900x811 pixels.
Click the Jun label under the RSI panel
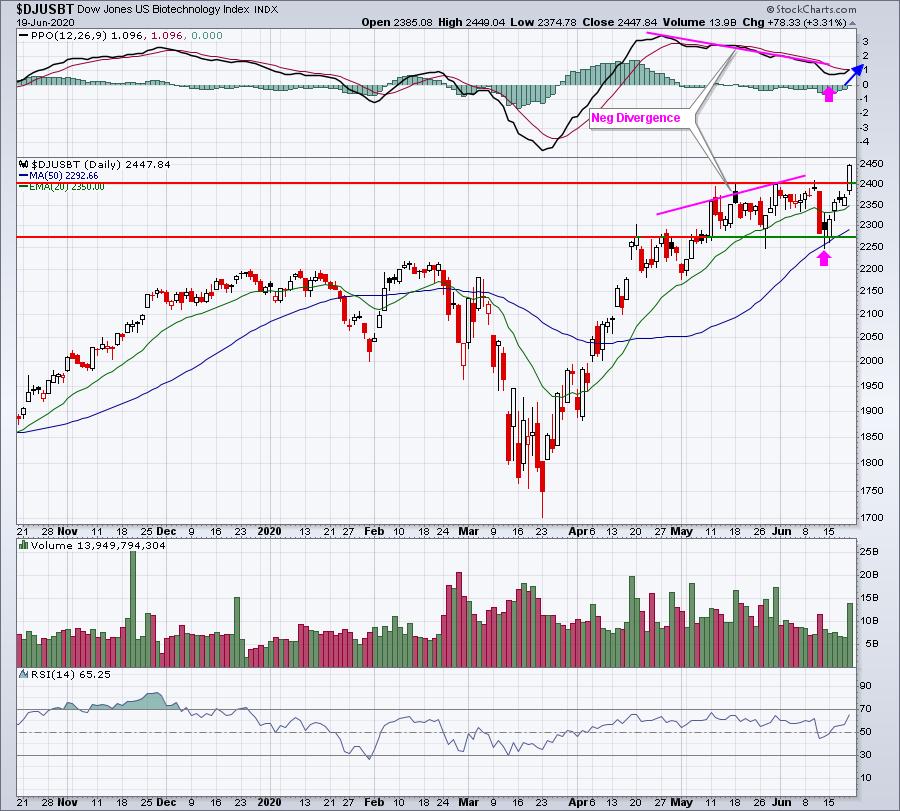(x=781, y=802)
